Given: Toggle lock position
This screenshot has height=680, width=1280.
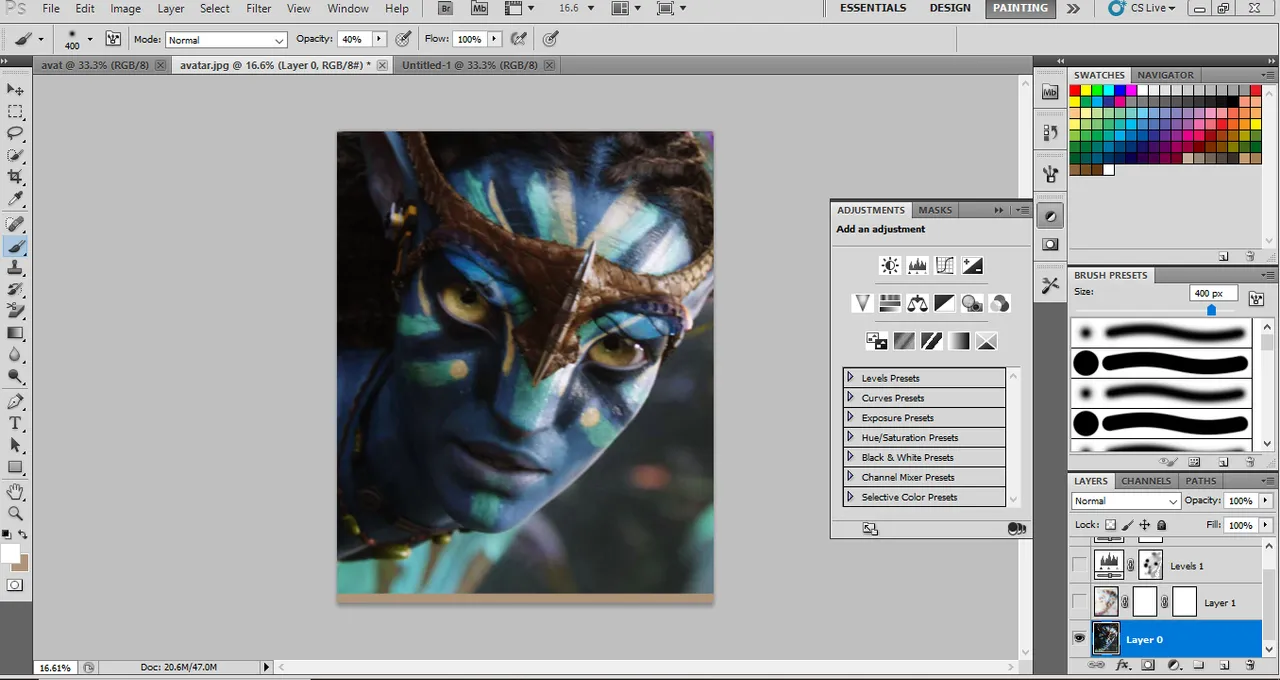Looking at the screenshot, I should coord(1145,525).
